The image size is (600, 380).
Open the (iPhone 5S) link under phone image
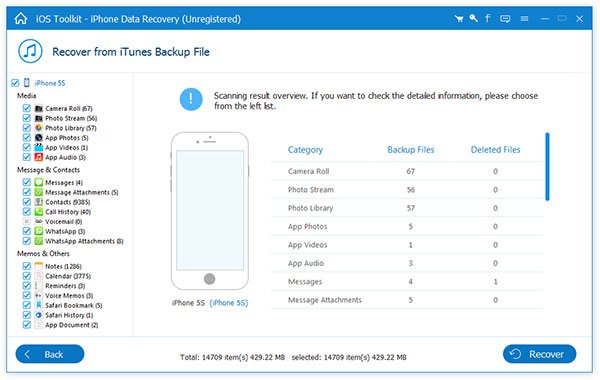click(x=229, y=303)
